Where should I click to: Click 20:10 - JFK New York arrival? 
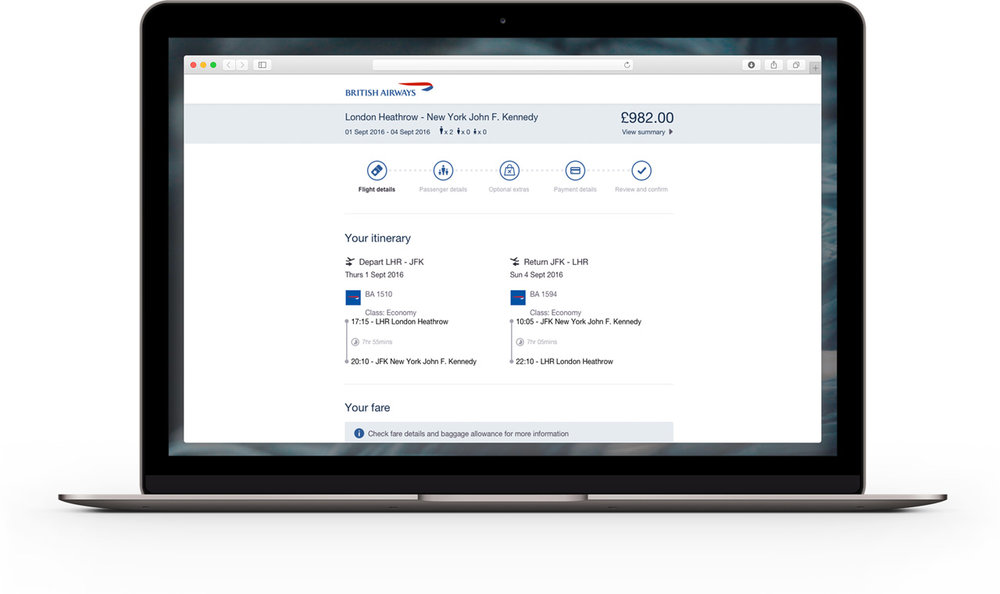coord(413,361)
